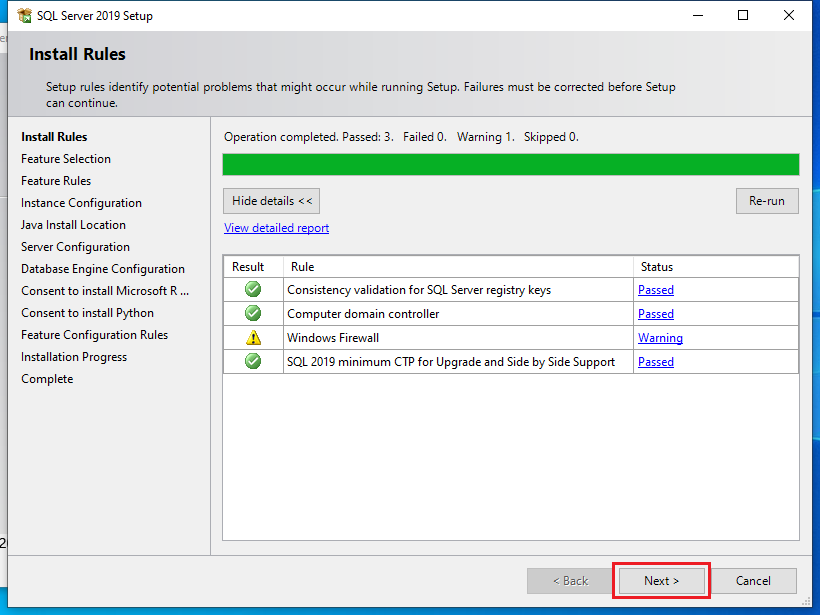This screenshot has width=820, height=615.
Task: Click the Passed icon for Computer domain controller
Action: 253,314
